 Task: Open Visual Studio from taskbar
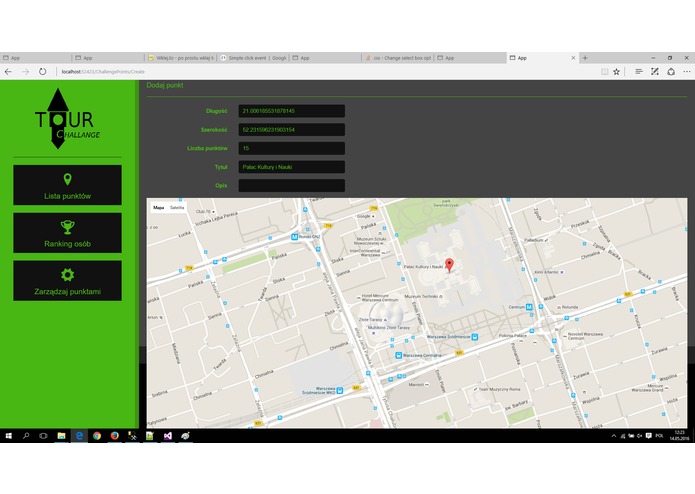168,436
